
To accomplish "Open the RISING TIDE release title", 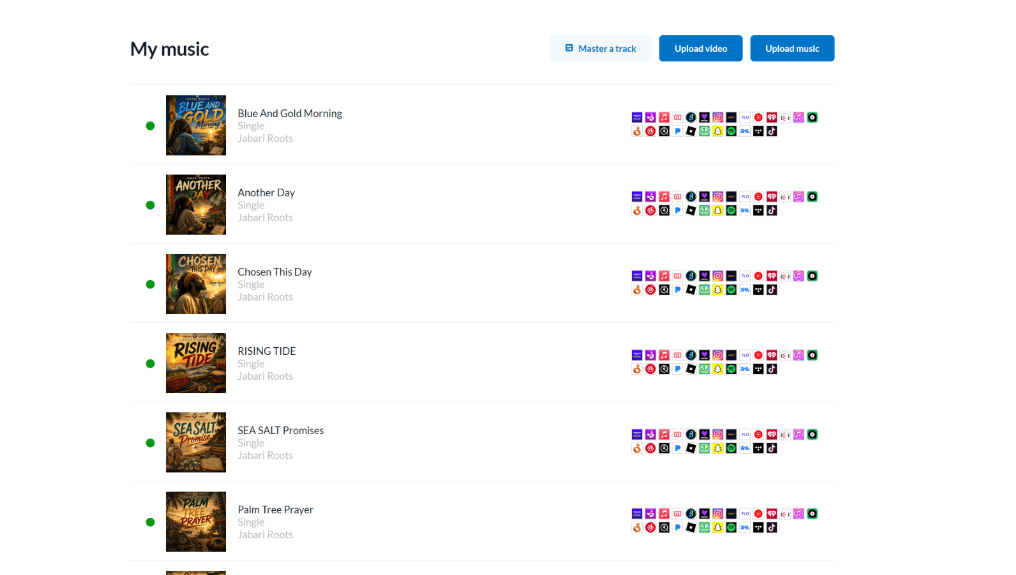I will click(x=266, y=351).
